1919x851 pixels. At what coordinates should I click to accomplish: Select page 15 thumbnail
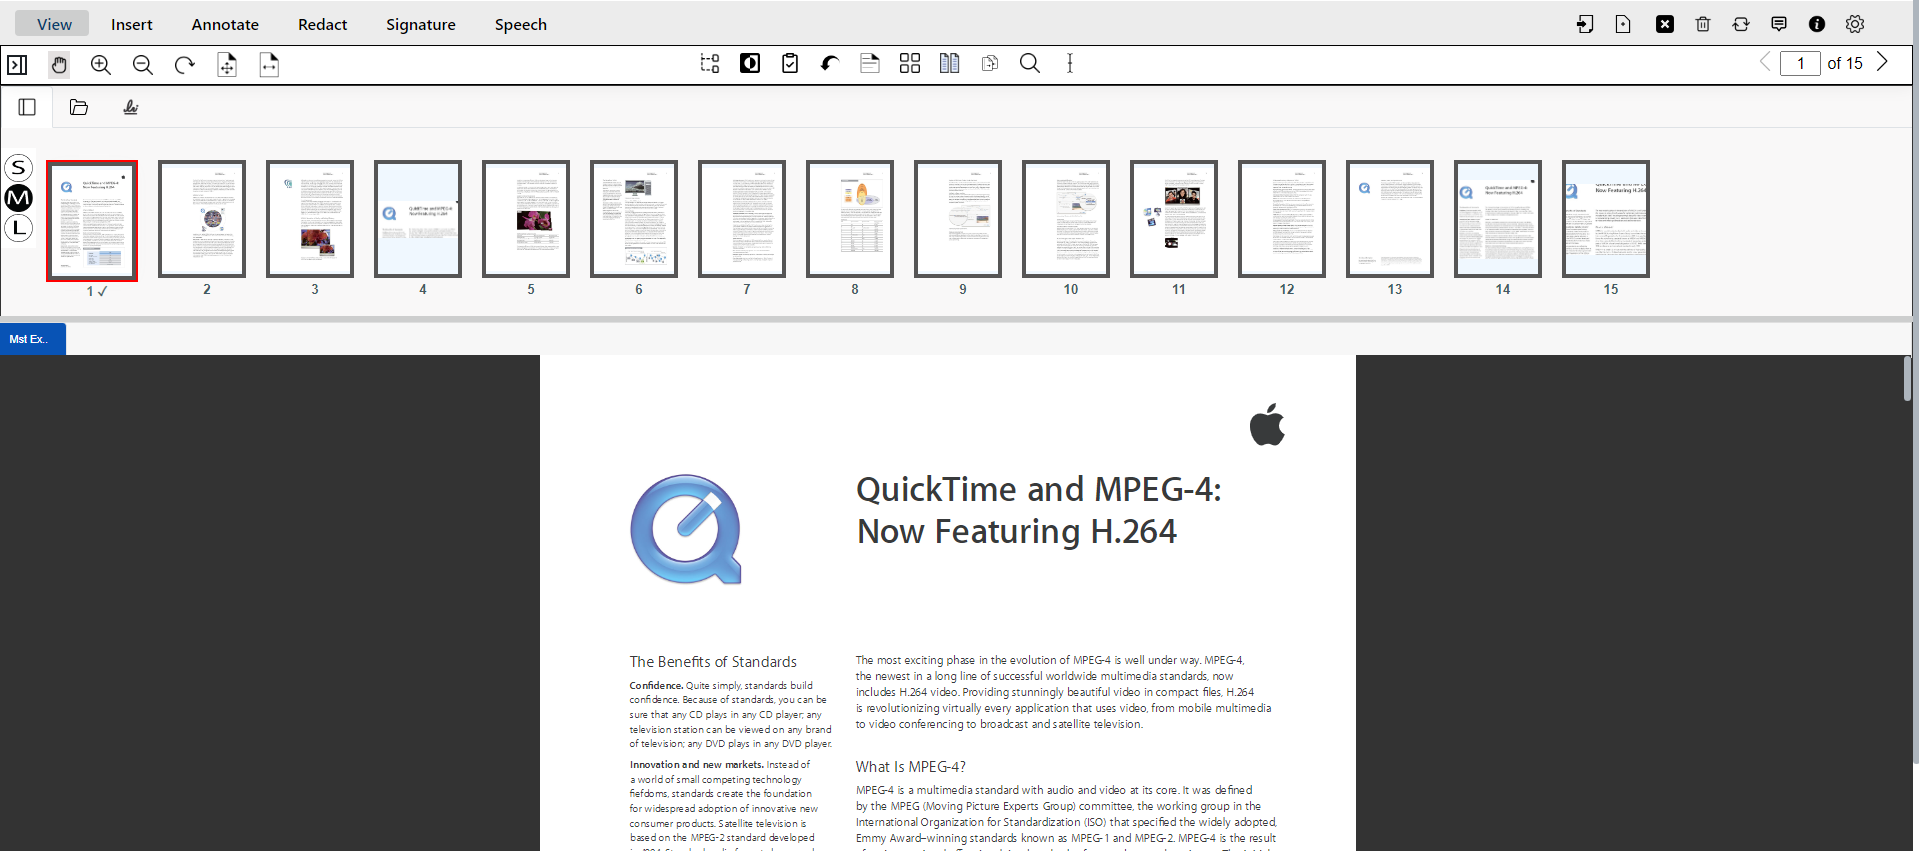(x=1606, y=219)
